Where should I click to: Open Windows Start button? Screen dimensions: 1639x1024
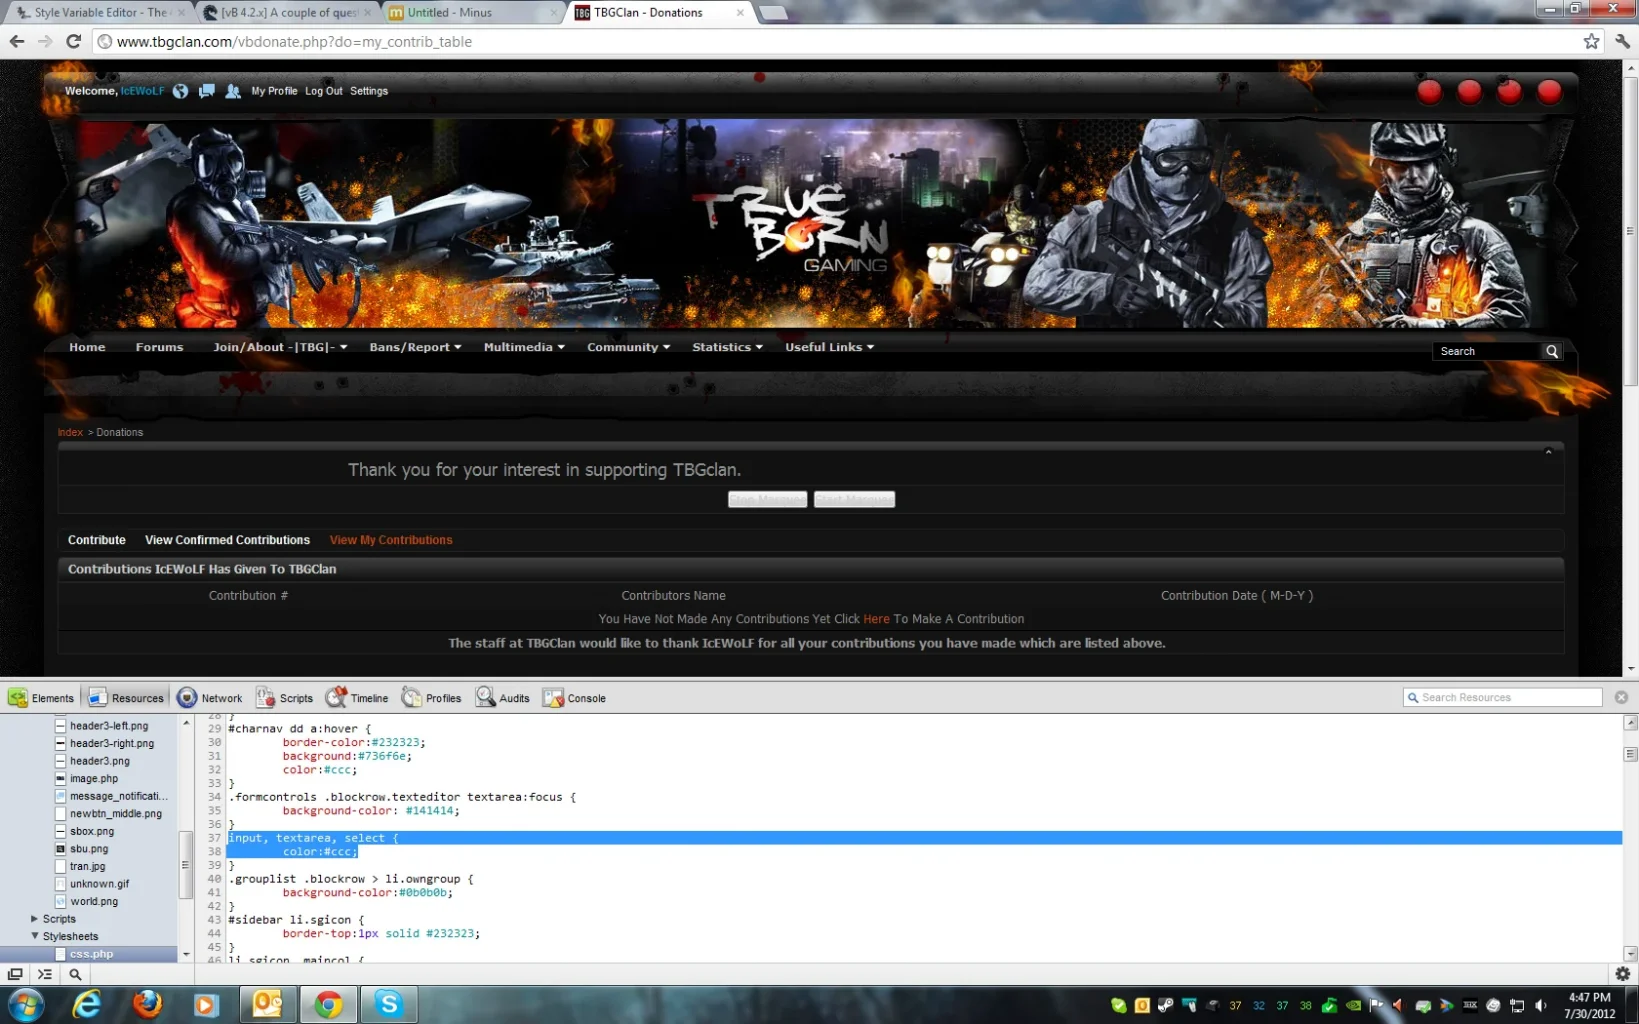click(26, 1004)
